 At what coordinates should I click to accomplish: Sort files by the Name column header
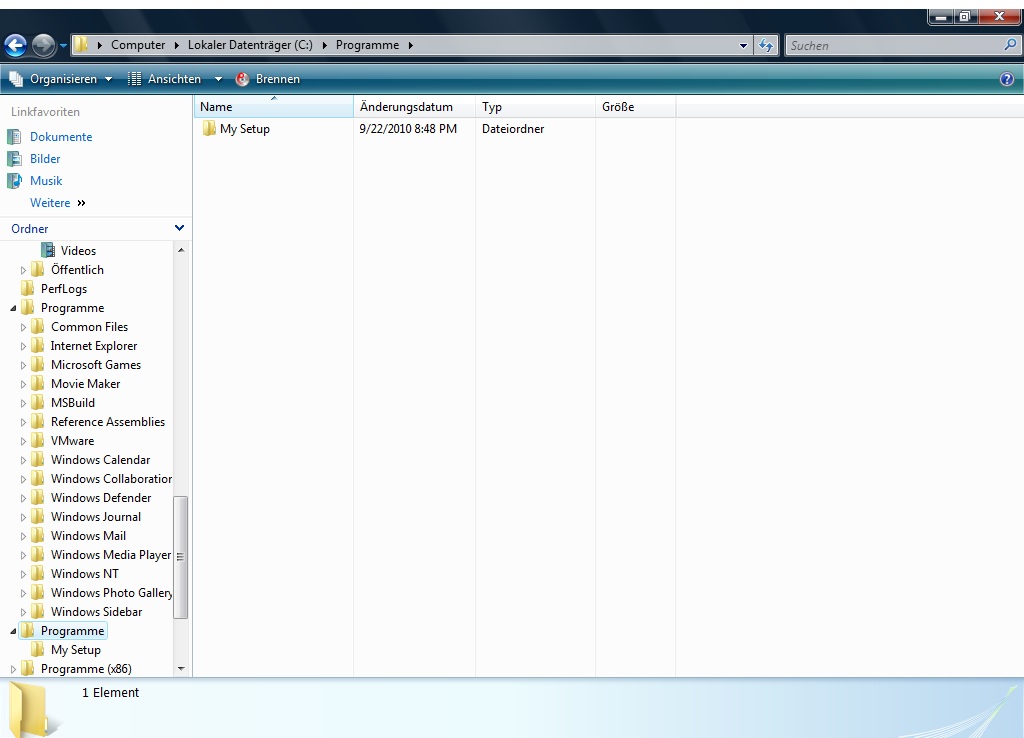point(274,106)
